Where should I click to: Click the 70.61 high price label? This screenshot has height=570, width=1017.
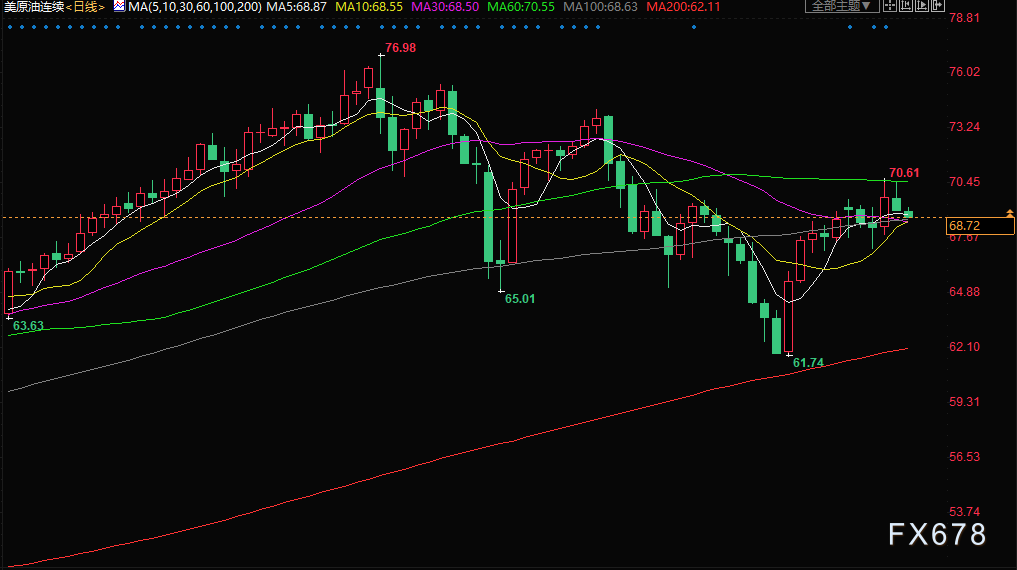(x=904, y=173)
